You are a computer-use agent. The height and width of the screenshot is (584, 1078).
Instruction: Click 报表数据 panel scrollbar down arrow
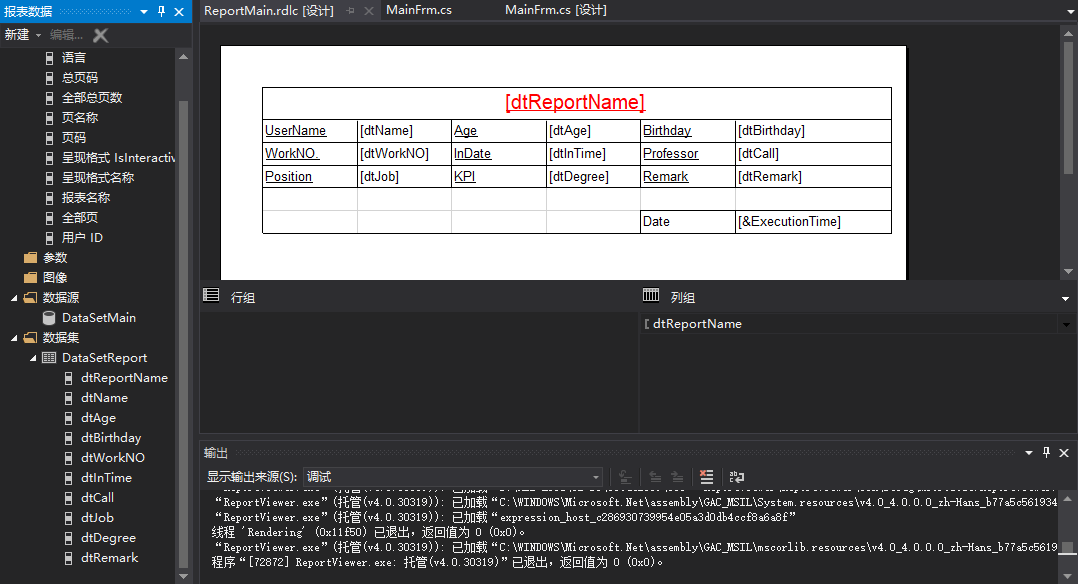point(183,576)
